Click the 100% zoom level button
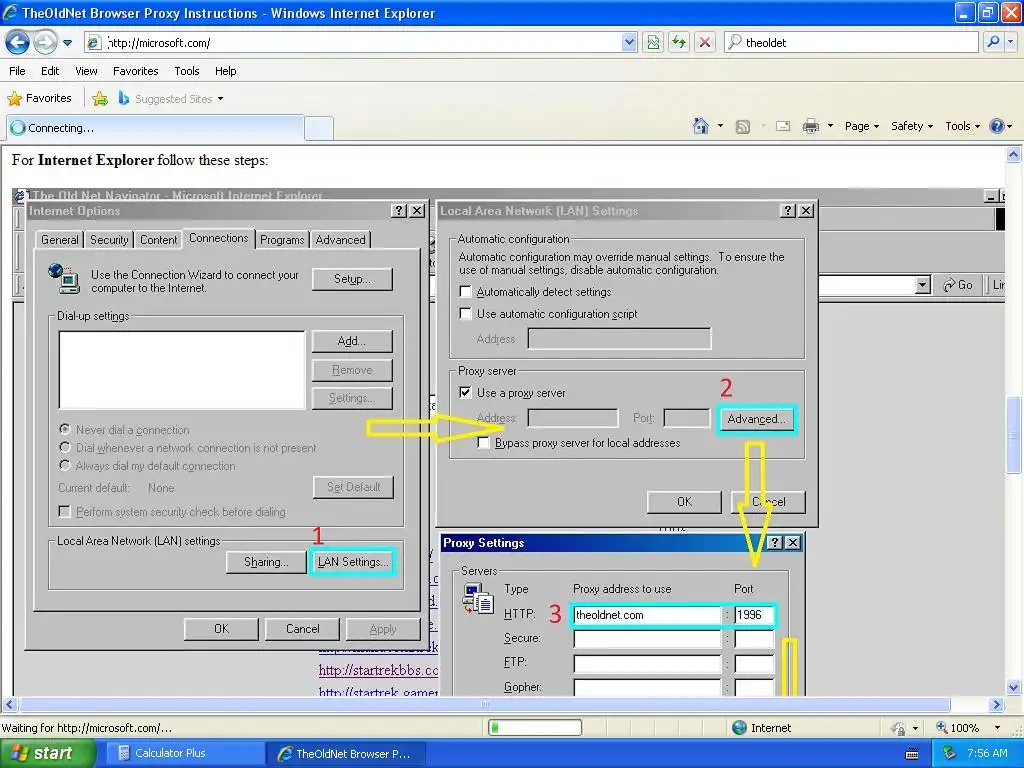This screenshot has height=768, width=1024. pyautogui.click(x=957, y=728)
